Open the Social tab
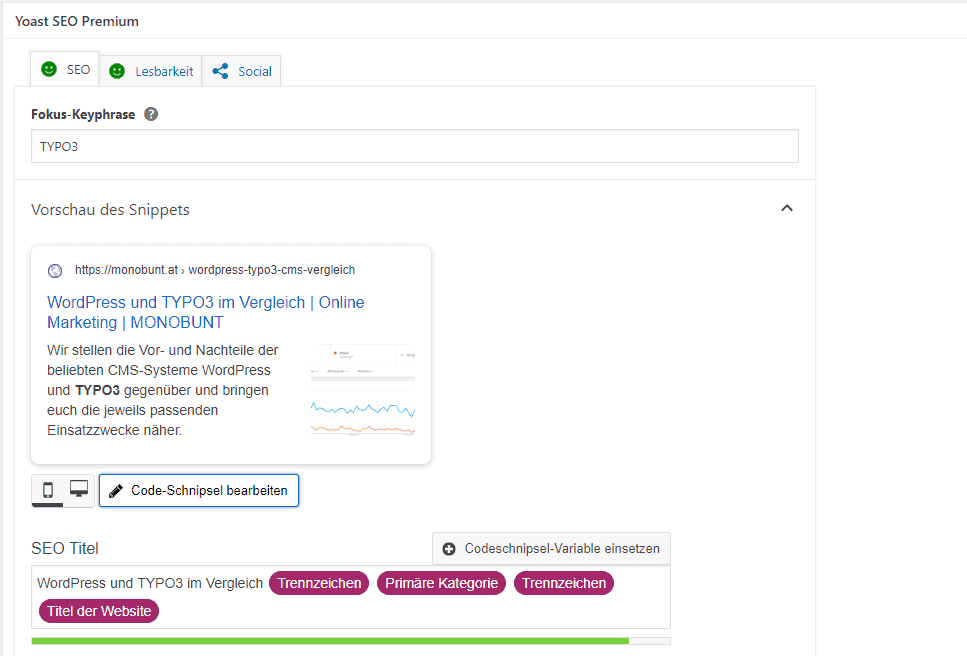 tap(242, 72)
